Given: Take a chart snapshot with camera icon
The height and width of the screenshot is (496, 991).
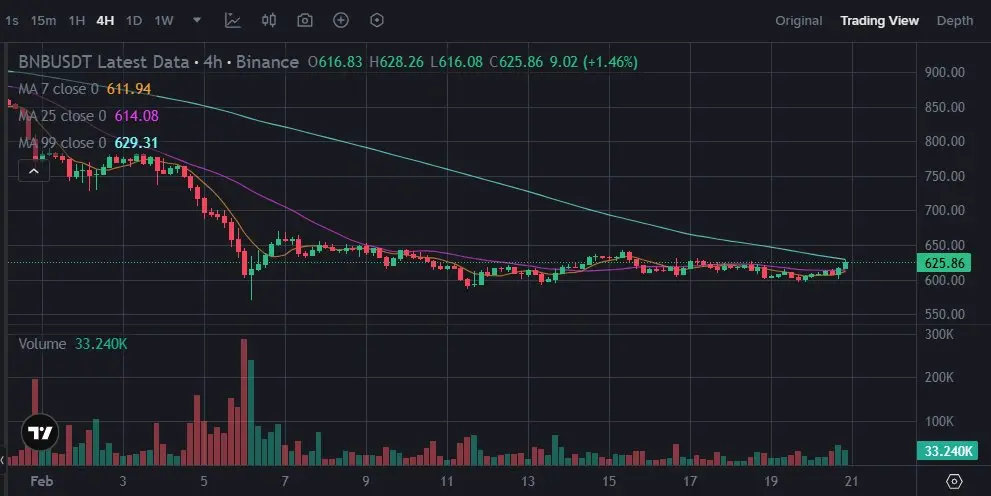Looking at the screenshot, I should (x=305, y=20).
